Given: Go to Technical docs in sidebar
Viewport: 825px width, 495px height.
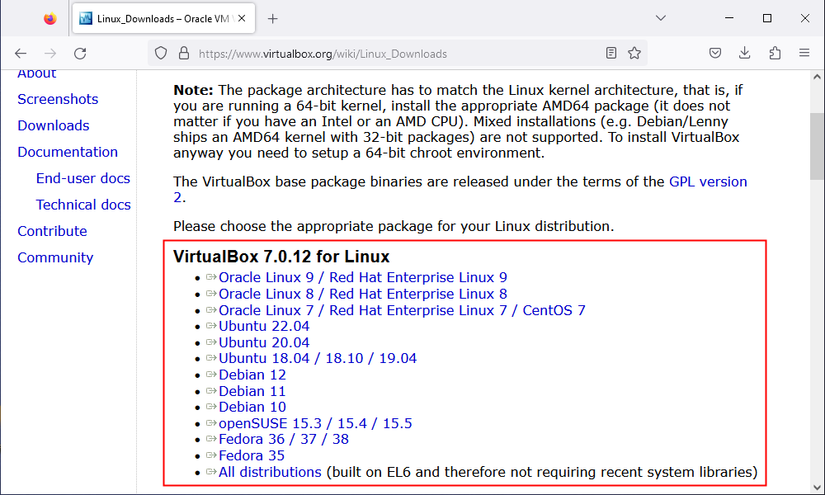Looking at the screenshot, I should click(83, 204).
